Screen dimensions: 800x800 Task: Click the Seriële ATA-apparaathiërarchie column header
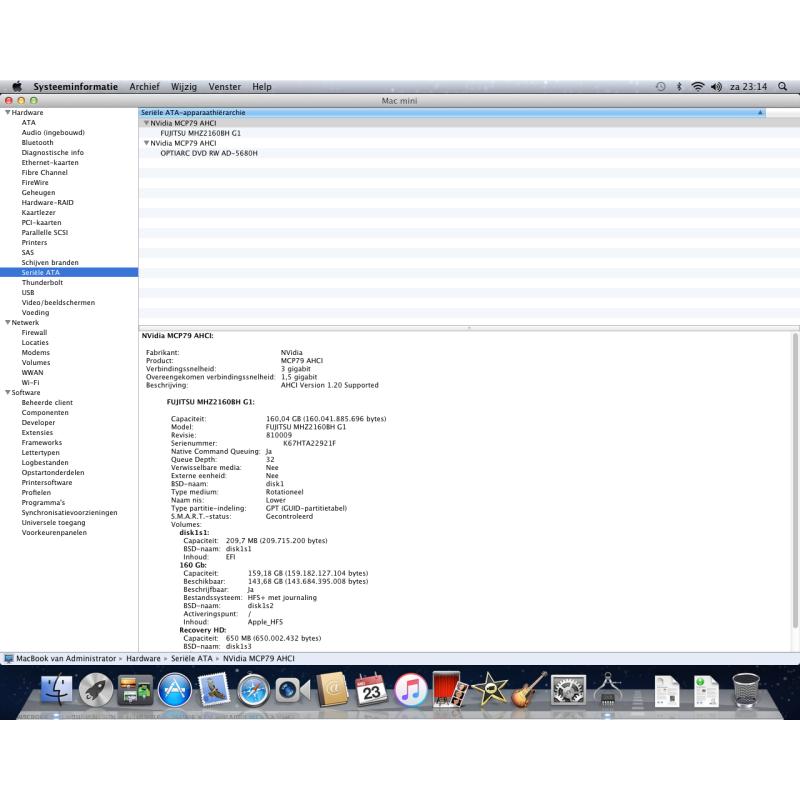coord(452,112)
